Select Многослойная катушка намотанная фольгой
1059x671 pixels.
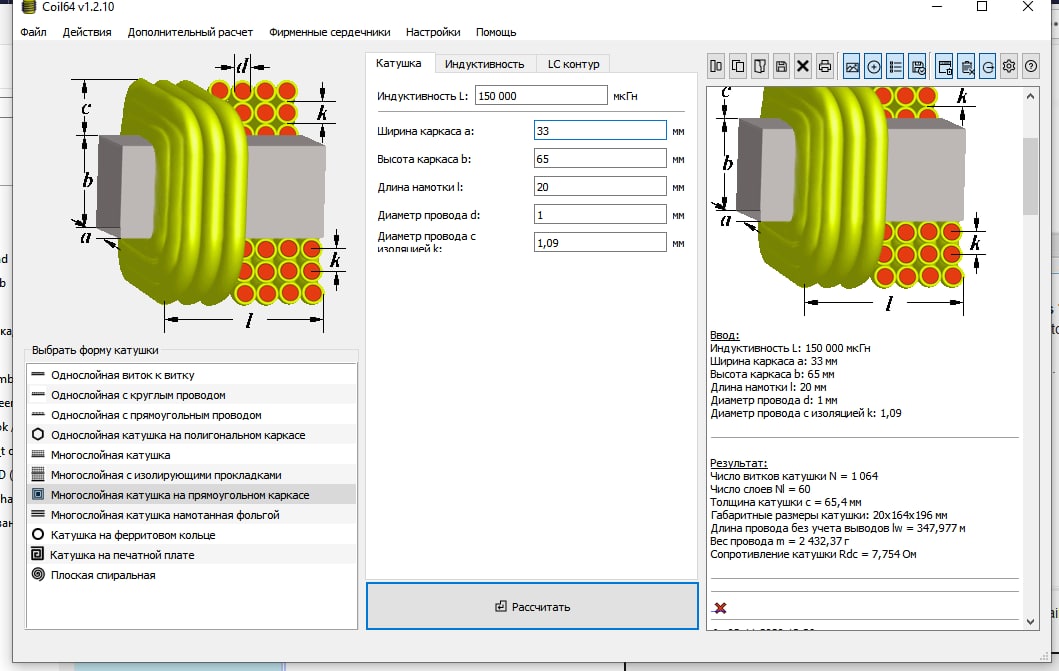point(191,514)
